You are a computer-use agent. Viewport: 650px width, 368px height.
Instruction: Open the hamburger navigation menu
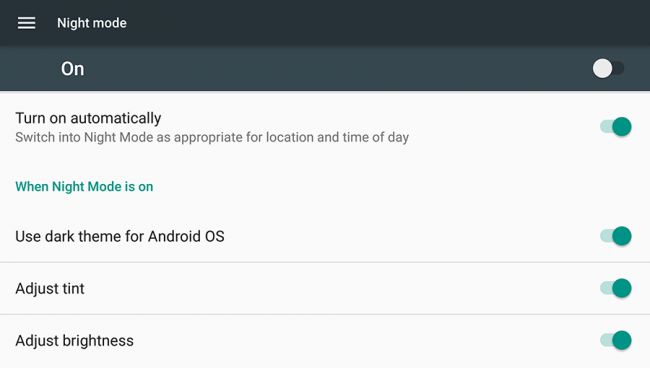pyautogui.click(x=27, y=23)
